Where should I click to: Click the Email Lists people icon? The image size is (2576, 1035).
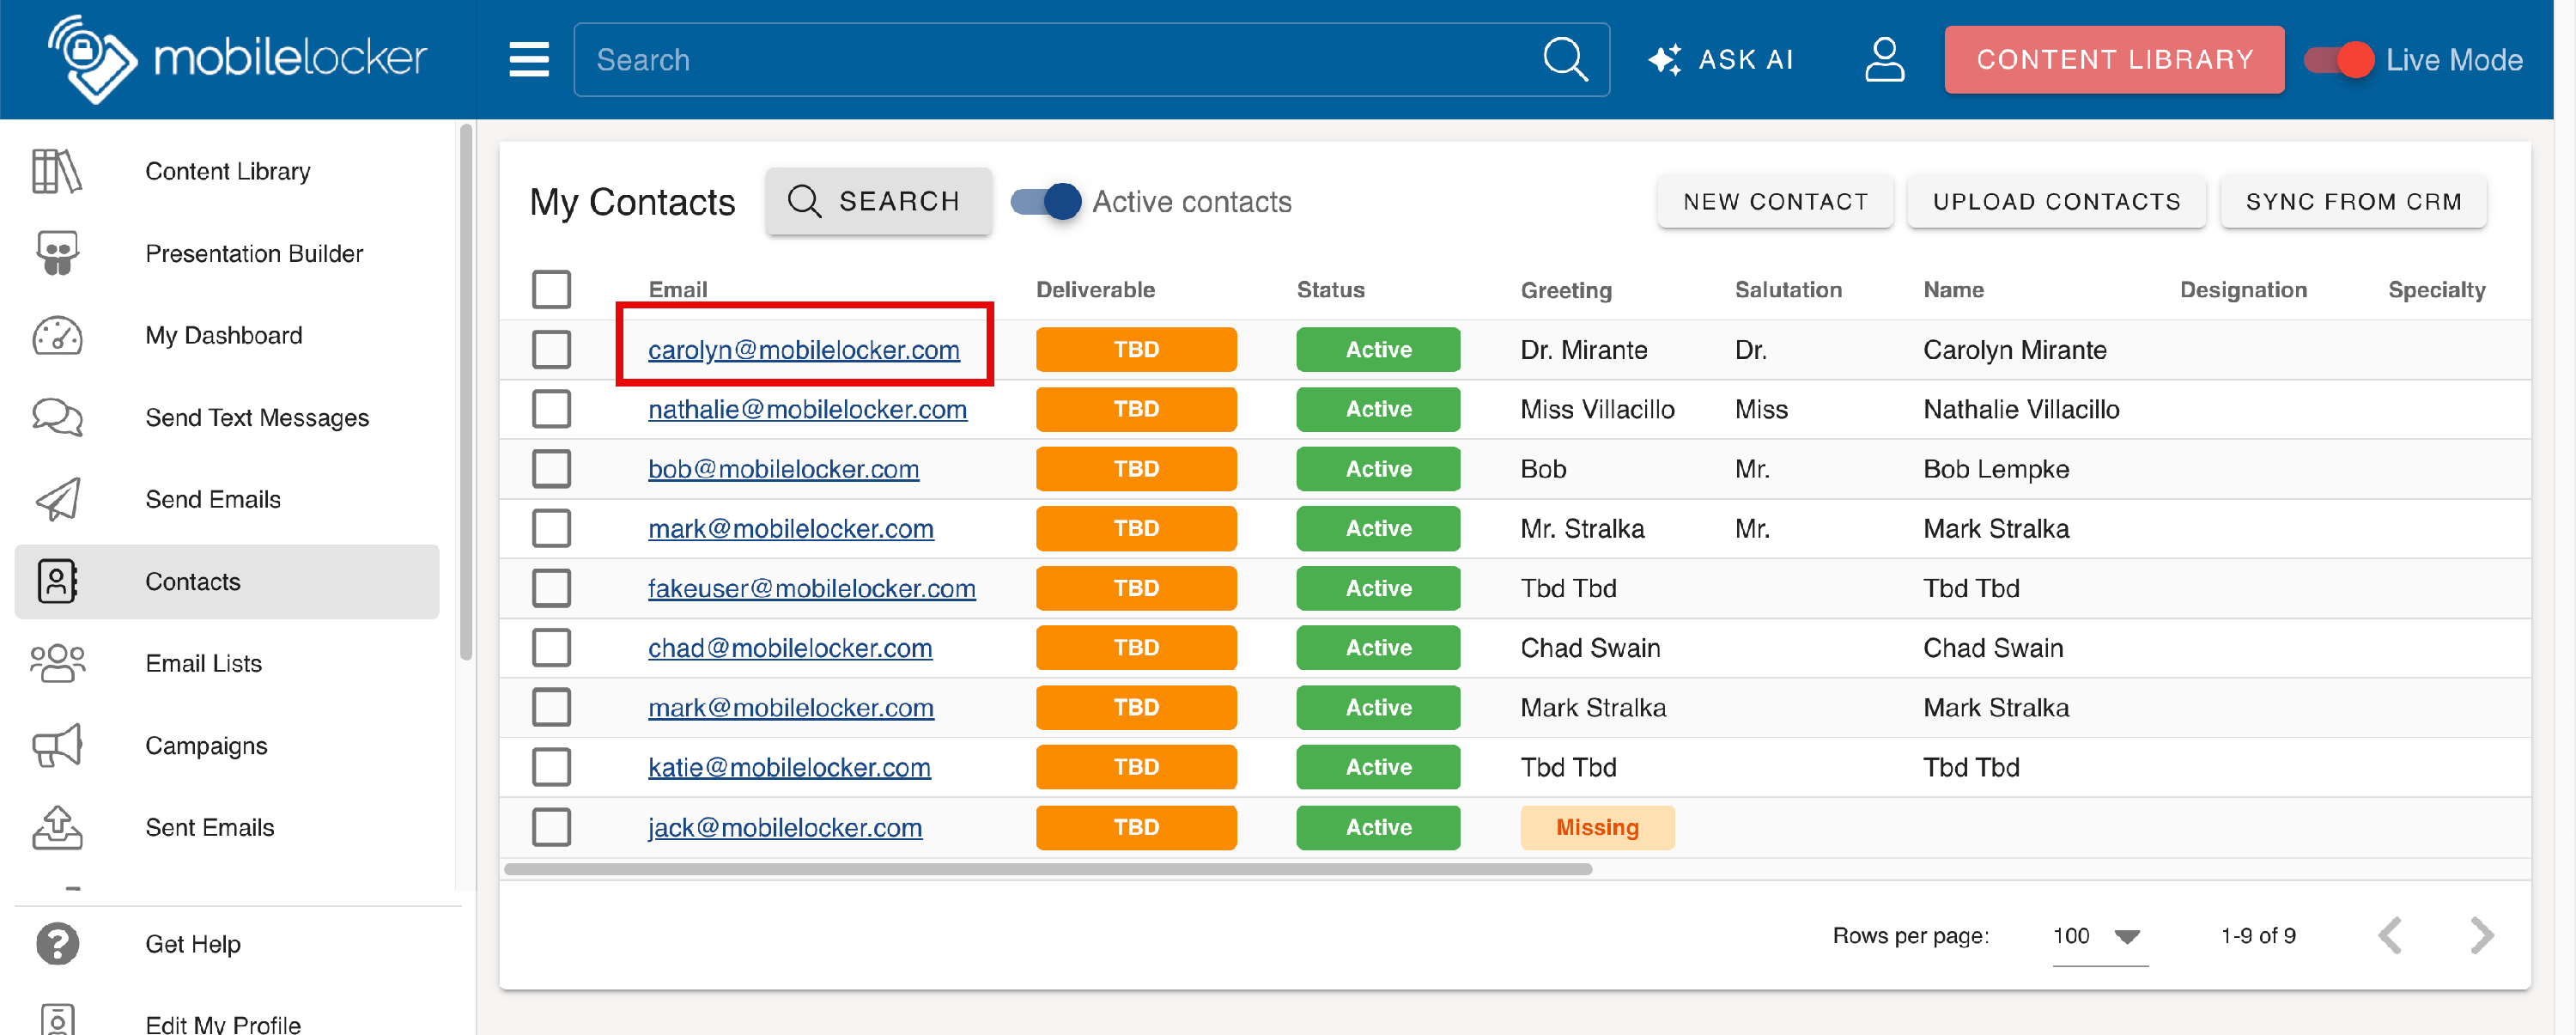[x=57, y=663]
